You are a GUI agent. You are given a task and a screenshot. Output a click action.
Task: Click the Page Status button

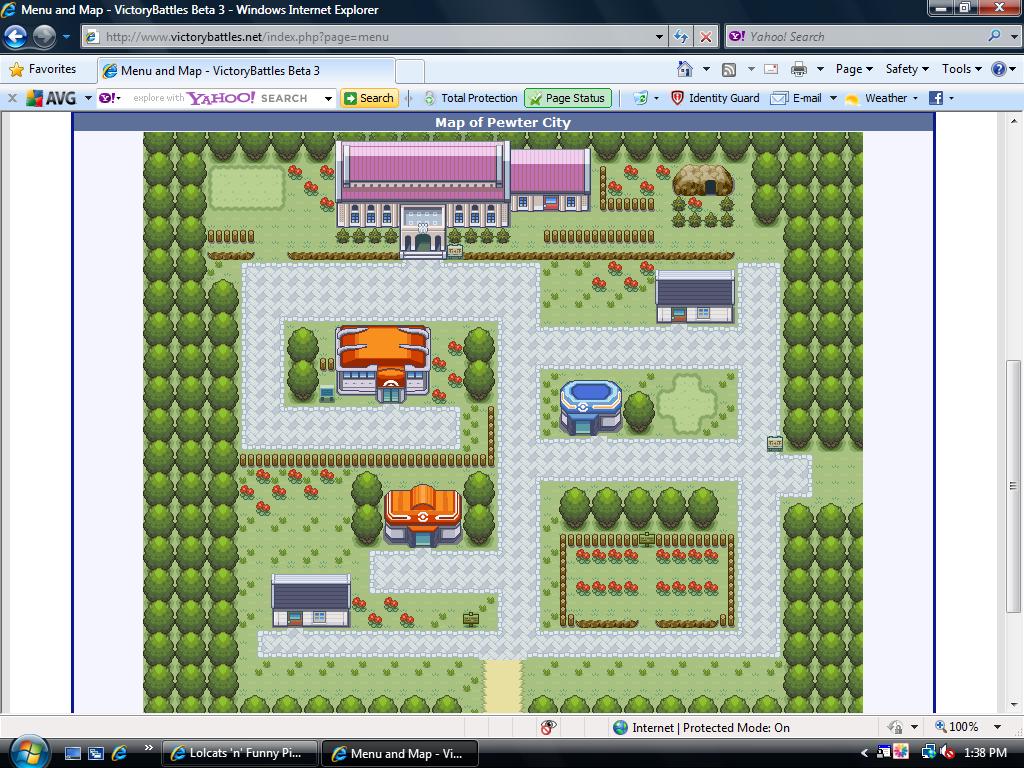[568, 98]
